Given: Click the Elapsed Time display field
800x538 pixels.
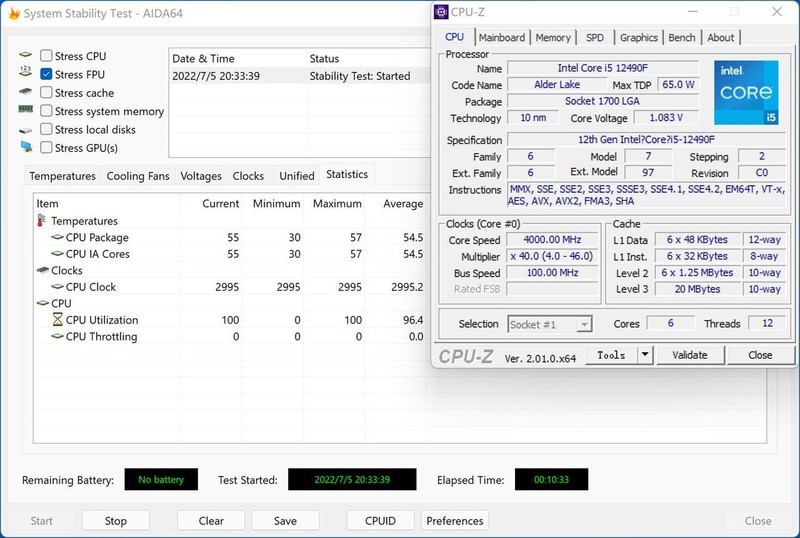Looking at the screenshot, I should (551, 480).
